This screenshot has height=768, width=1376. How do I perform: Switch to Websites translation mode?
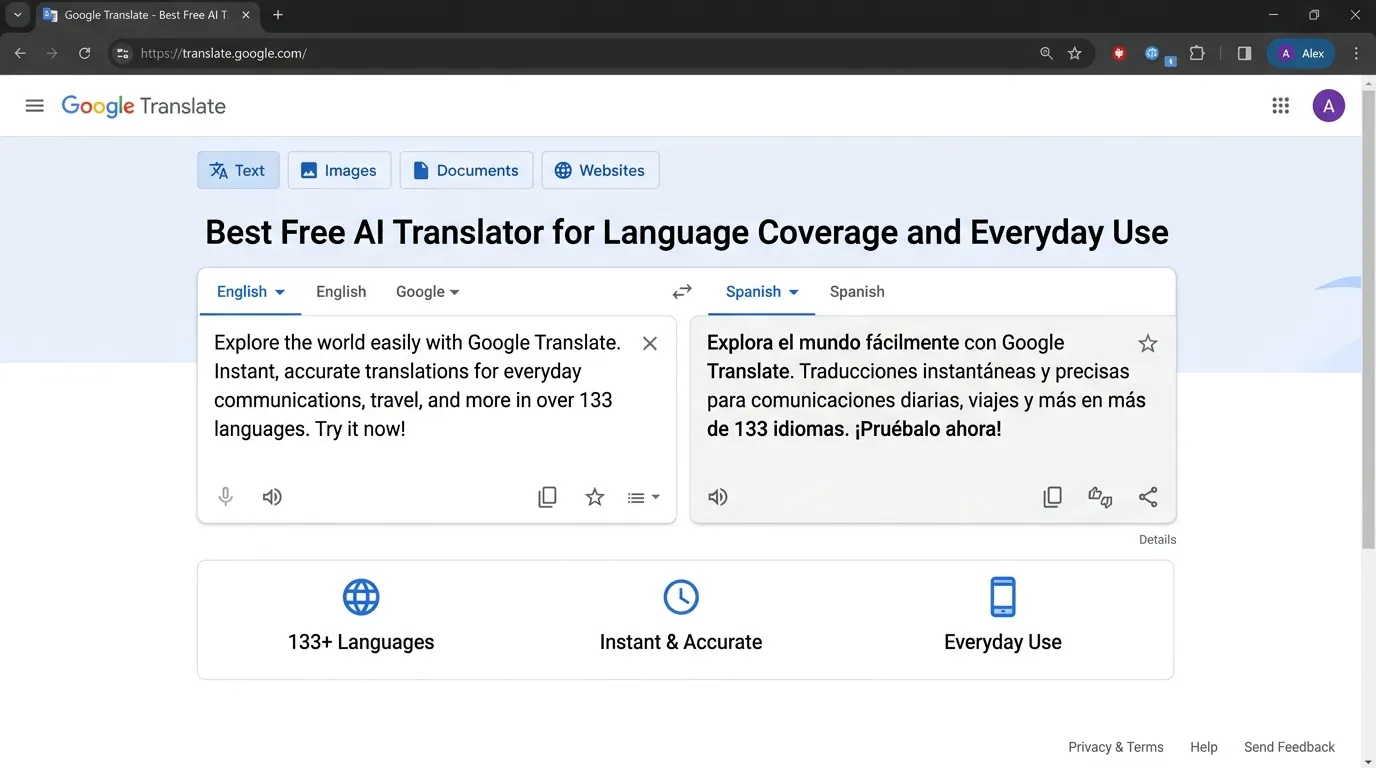tap(600, 170)
